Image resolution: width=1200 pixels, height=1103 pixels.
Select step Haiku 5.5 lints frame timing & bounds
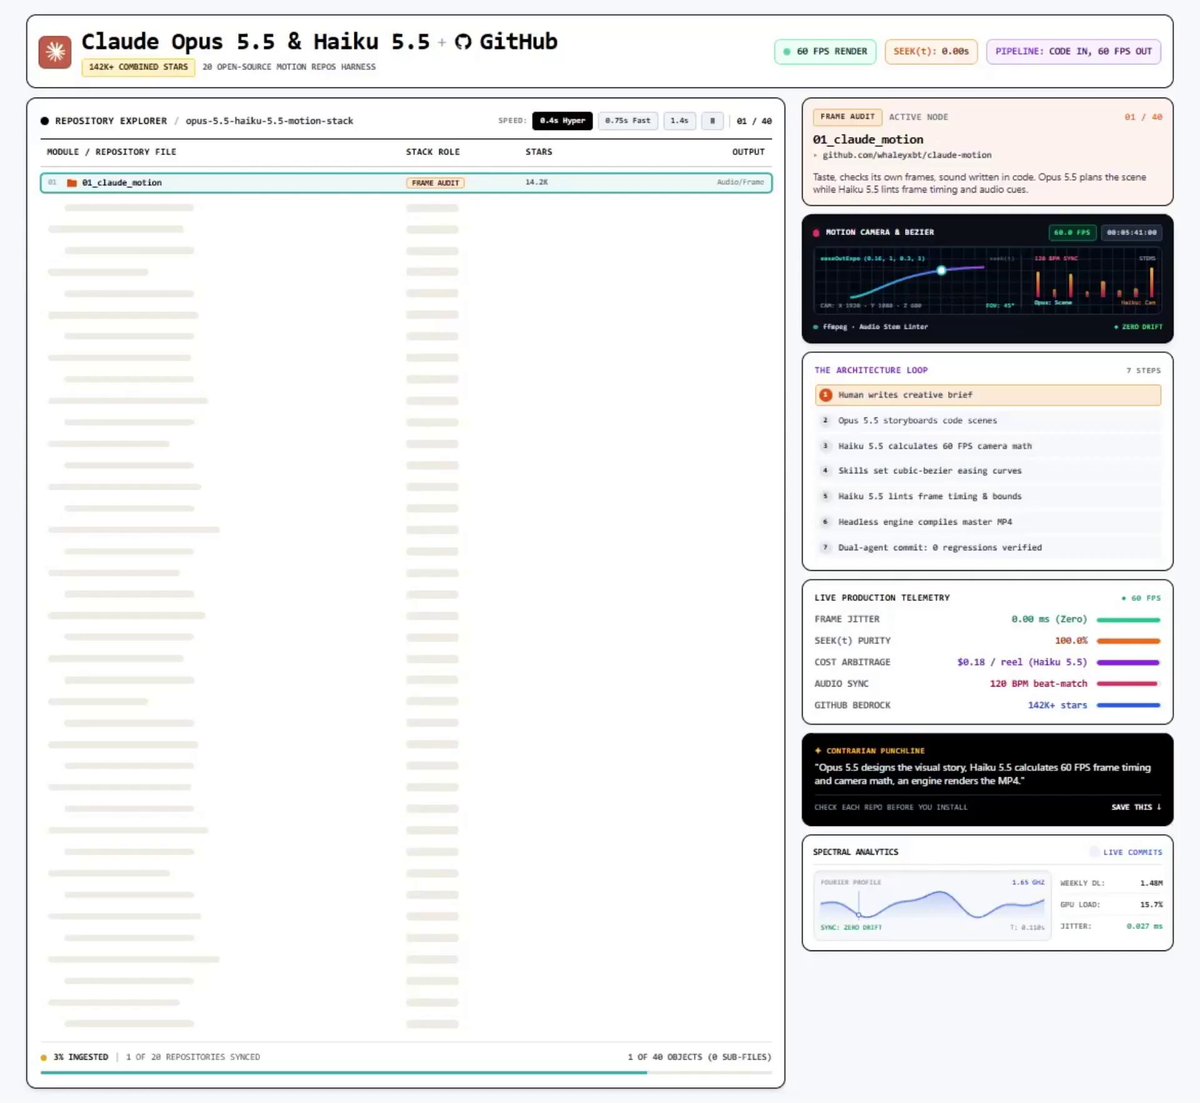point(988,497)
